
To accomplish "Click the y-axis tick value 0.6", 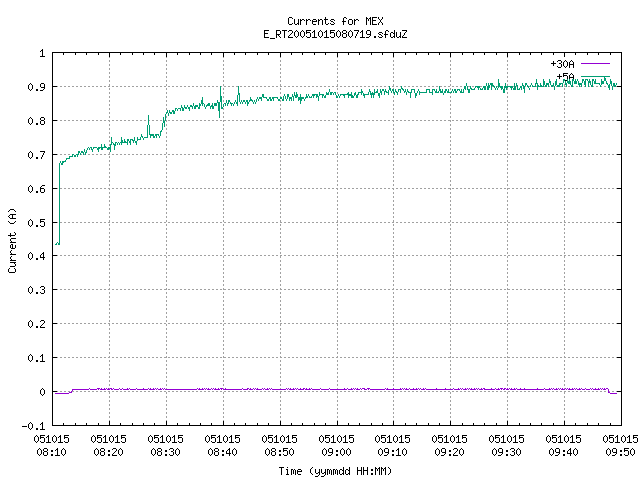I will (36, 189).
